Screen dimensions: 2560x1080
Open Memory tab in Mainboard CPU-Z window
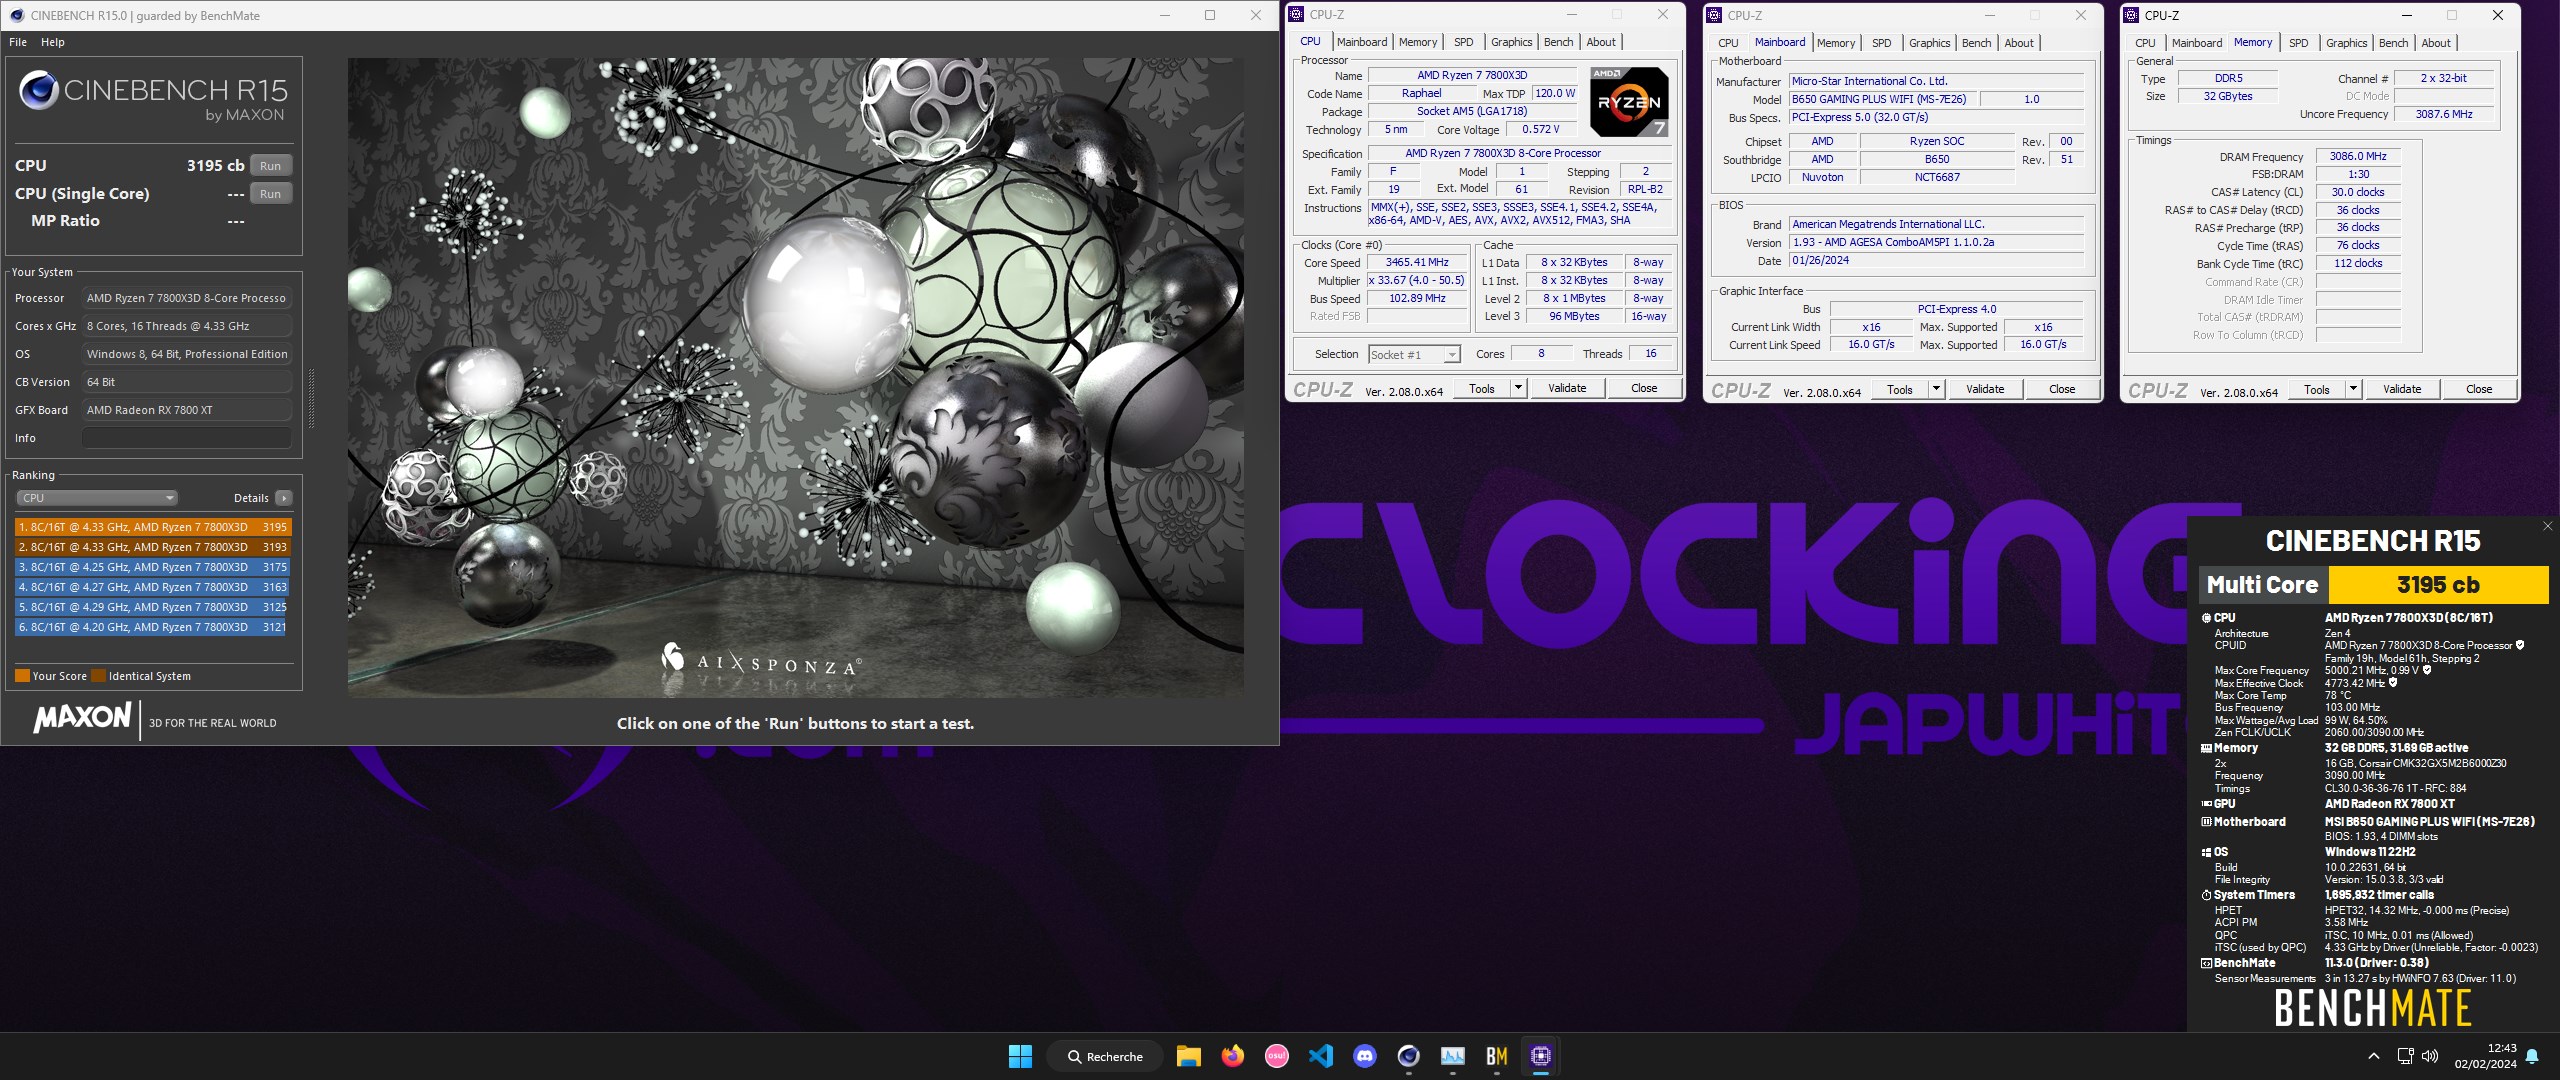pyautogui.click(x=1836, y=43)
